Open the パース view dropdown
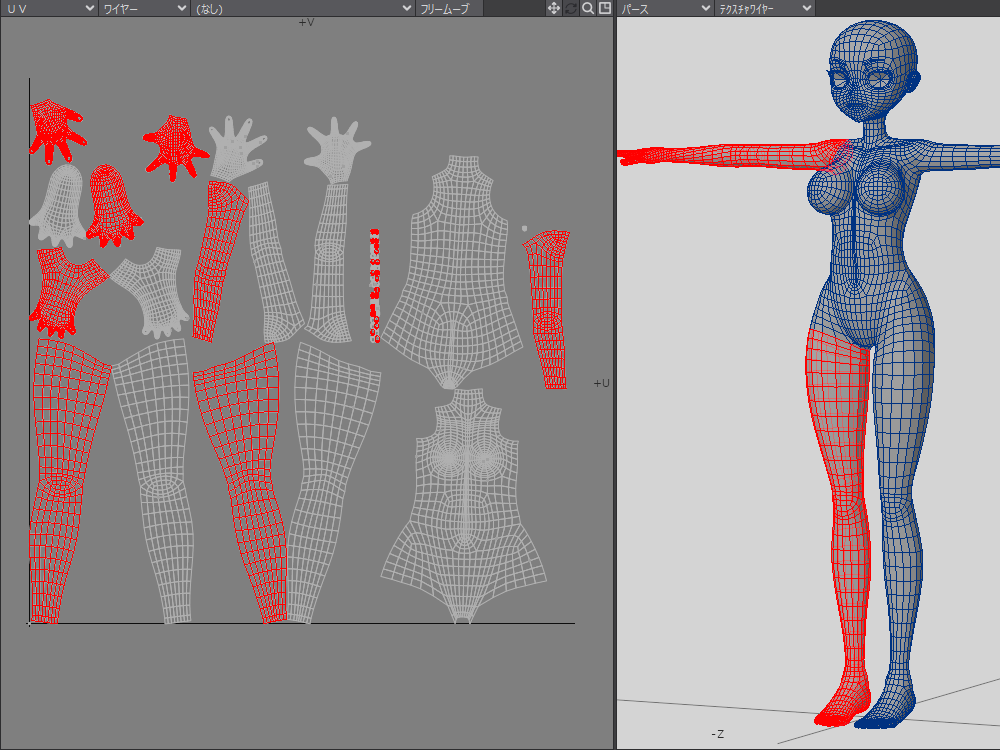1000x750 pixels. coord(664,8)
